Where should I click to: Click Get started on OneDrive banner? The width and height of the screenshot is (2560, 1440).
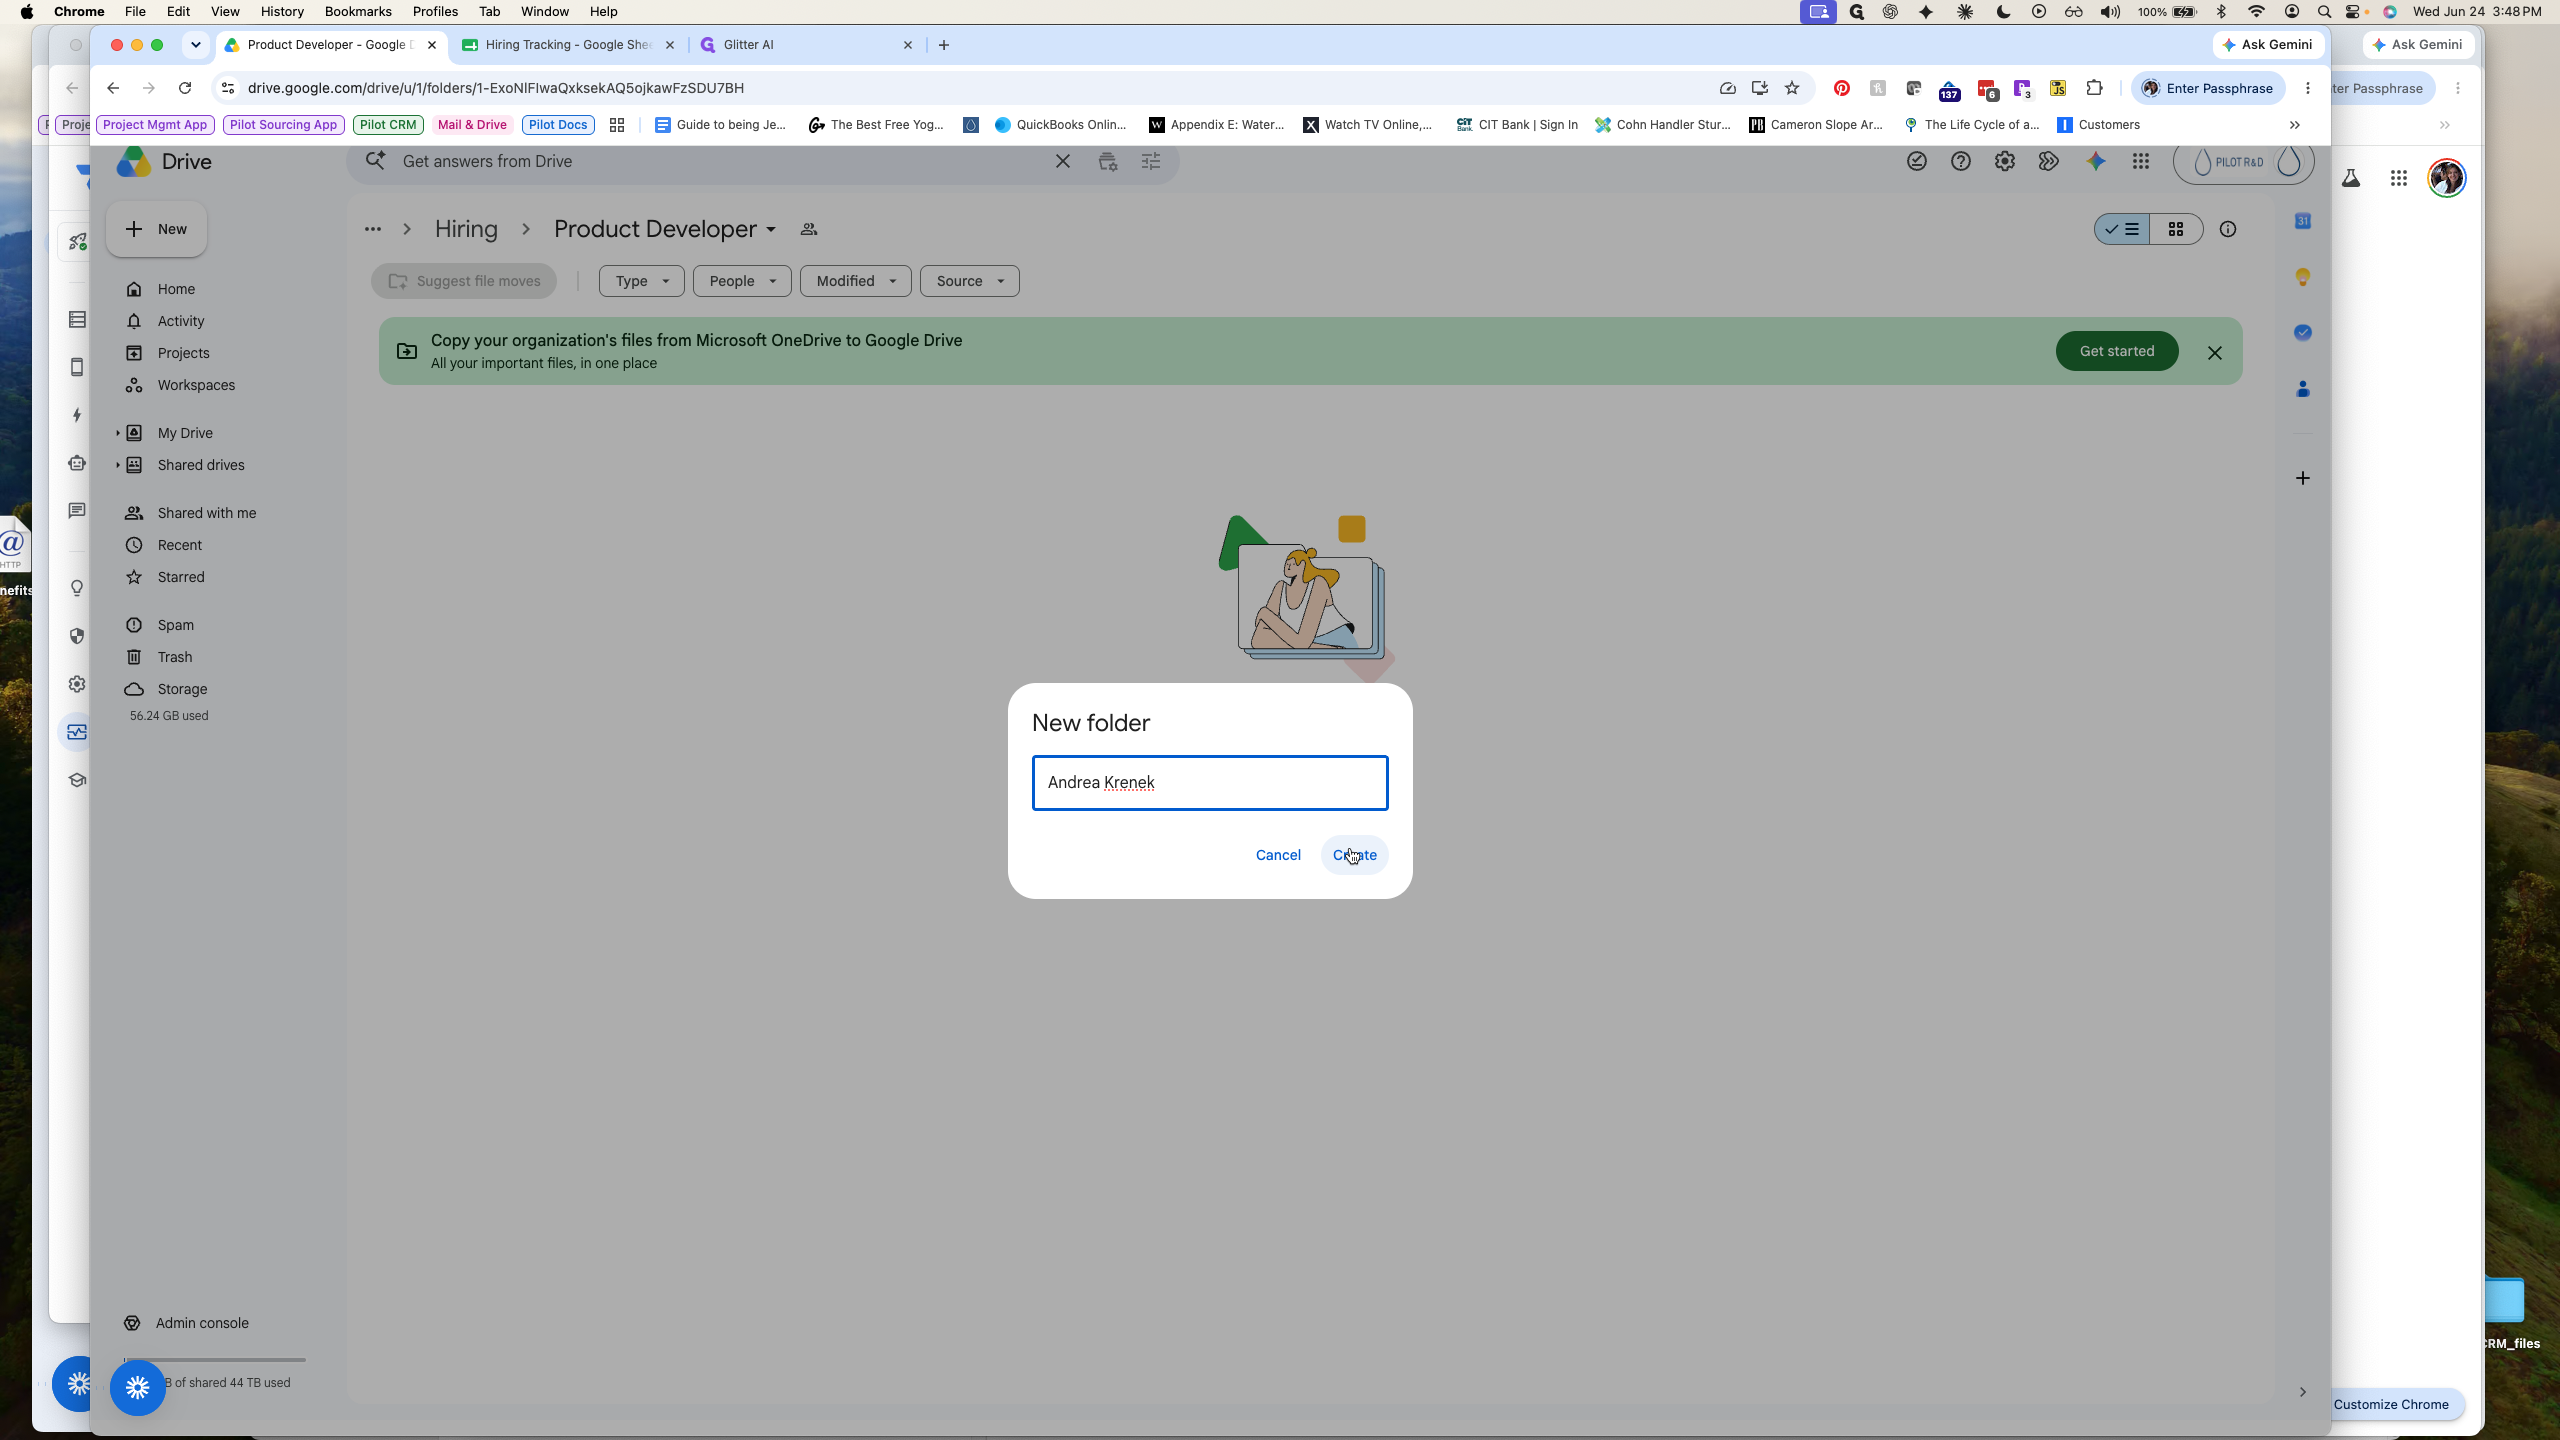[x=2117, y=351]
